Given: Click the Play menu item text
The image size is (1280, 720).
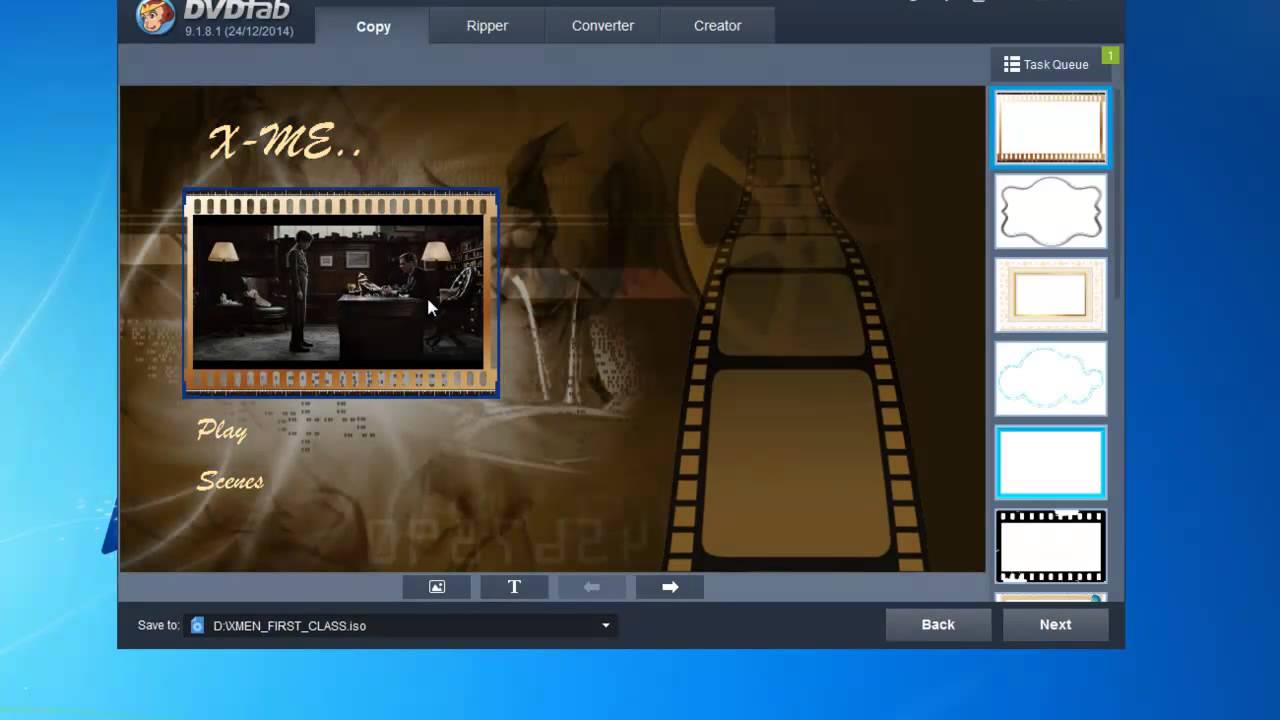Looking at the screenshot, I should tap(222, 430).
